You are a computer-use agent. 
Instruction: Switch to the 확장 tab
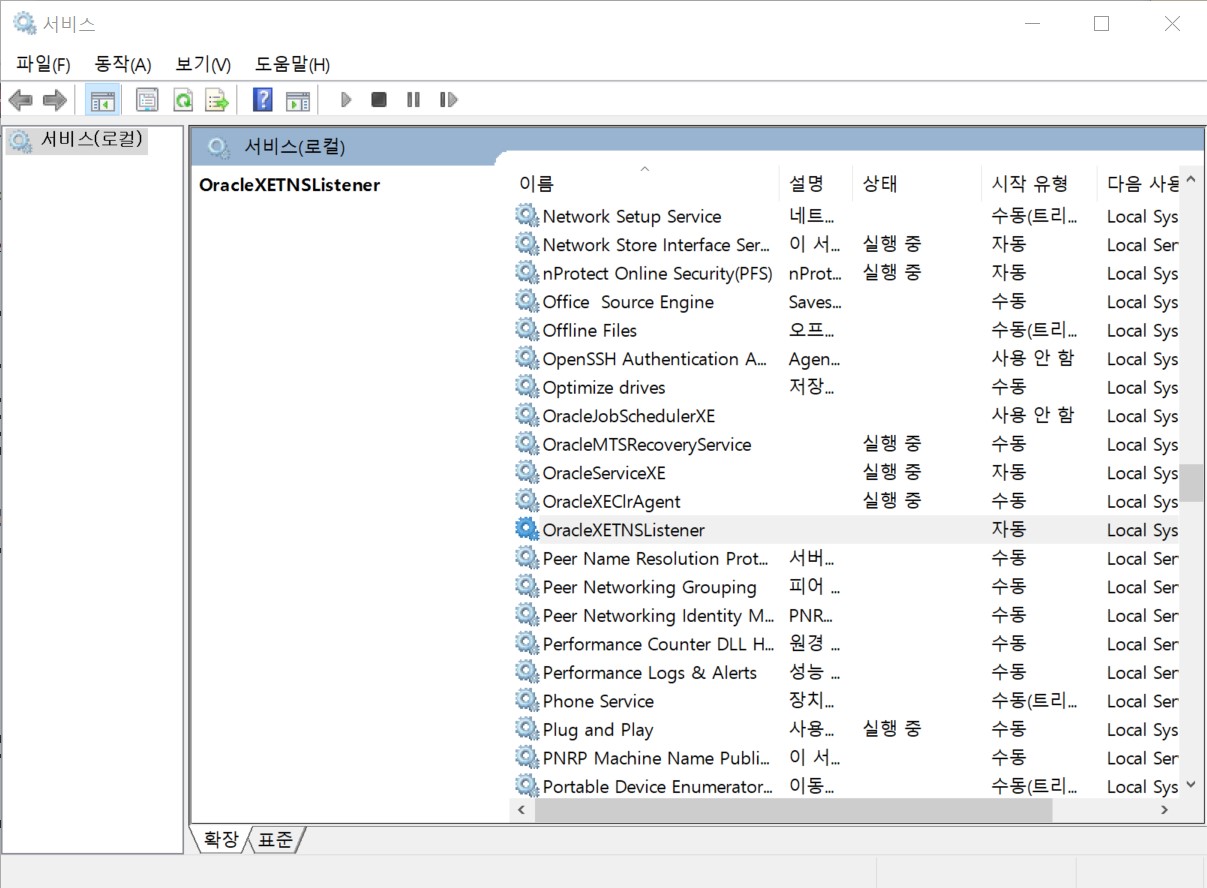221,840
